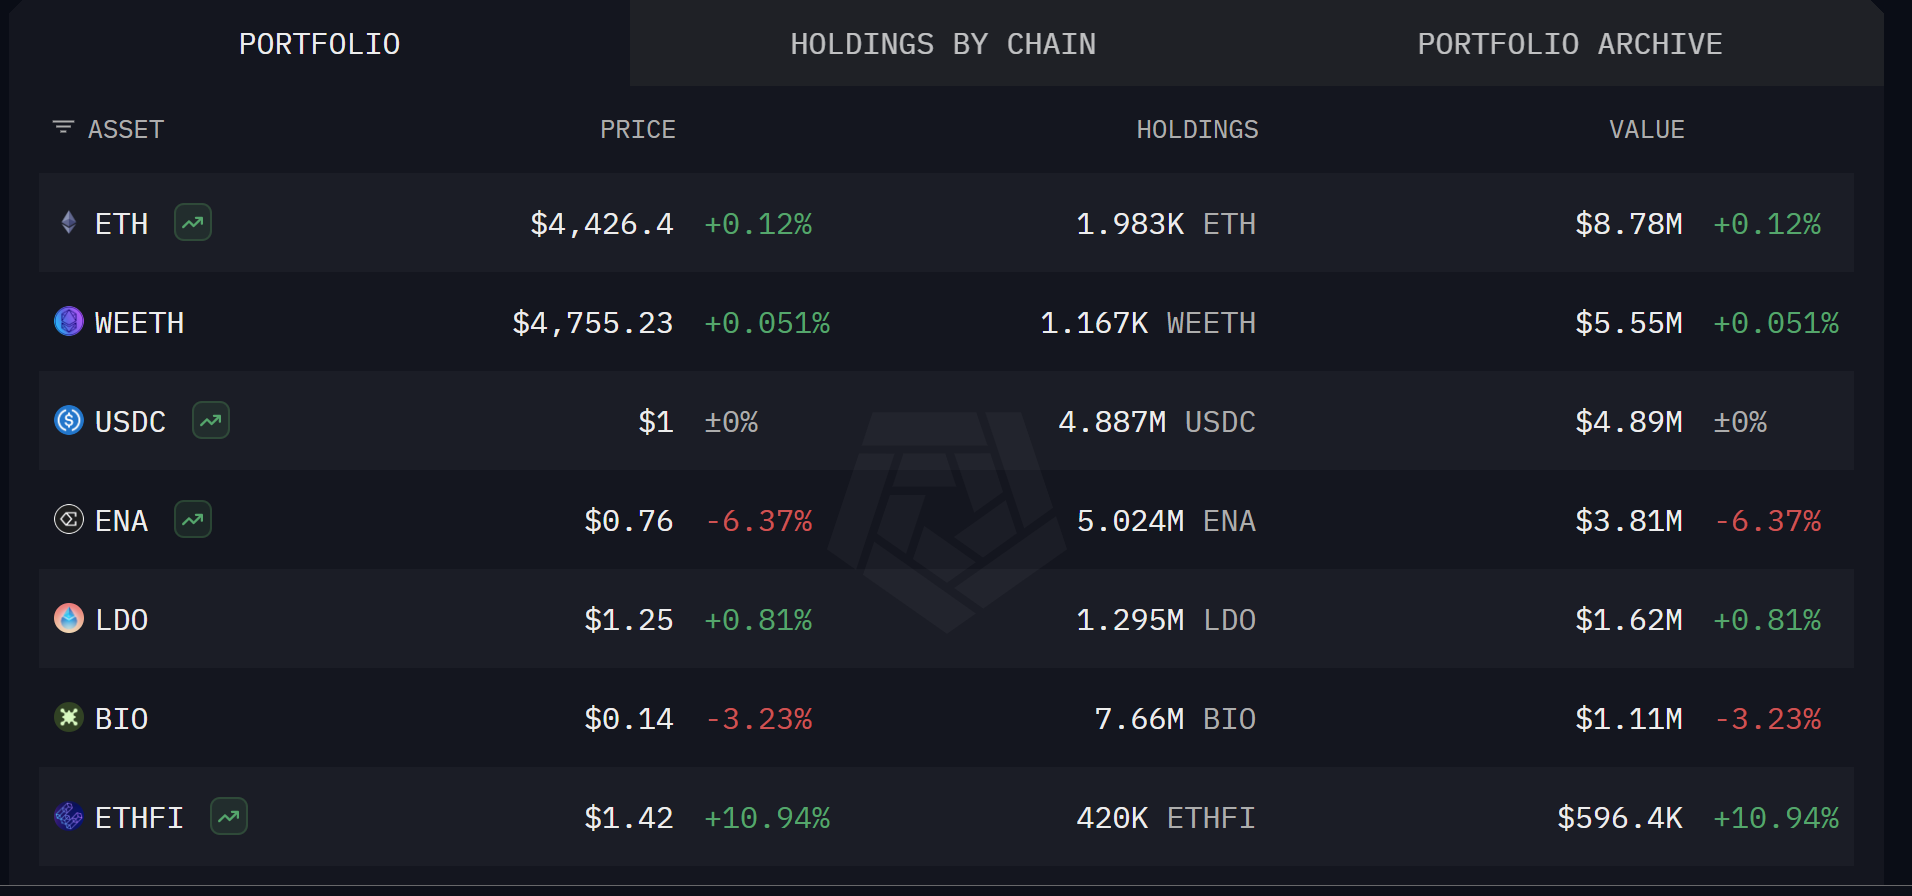Select the LDO holdings row value
Screen dimensions: 1912x896
(1165, 620)
